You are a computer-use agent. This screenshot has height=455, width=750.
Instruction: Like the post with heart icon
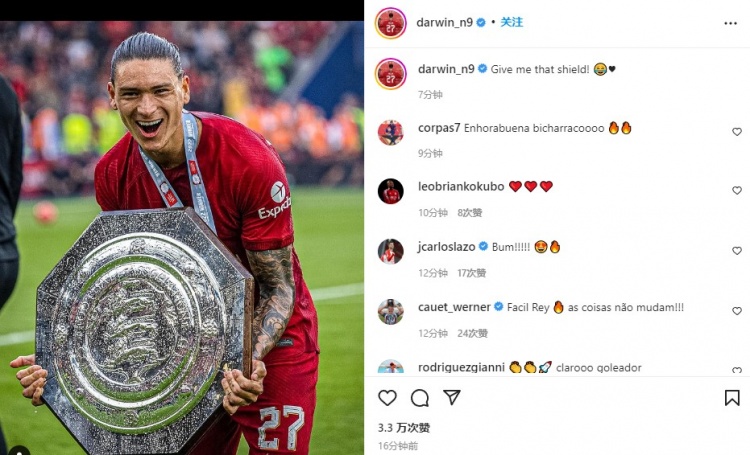pyautogui.click(x=387, y=398)
